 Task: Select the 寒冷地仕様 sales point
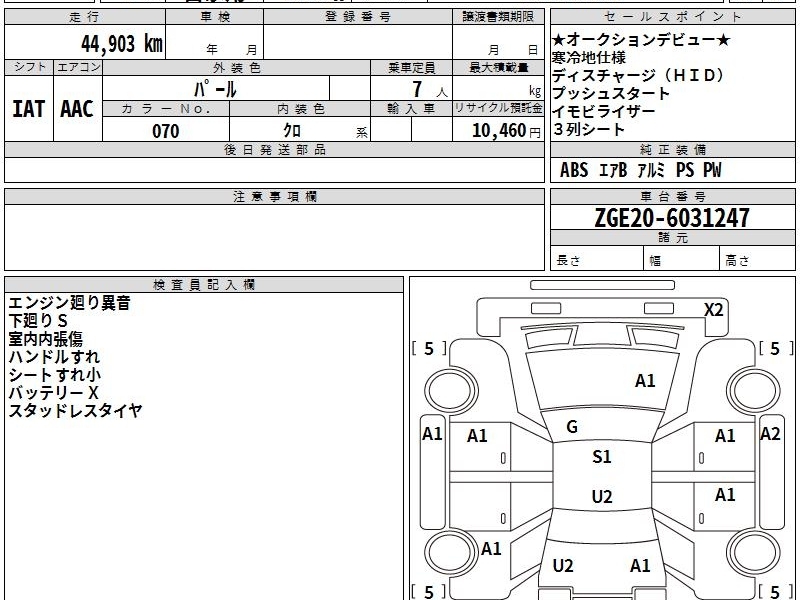pyautogui.click(x=589, y=58)
